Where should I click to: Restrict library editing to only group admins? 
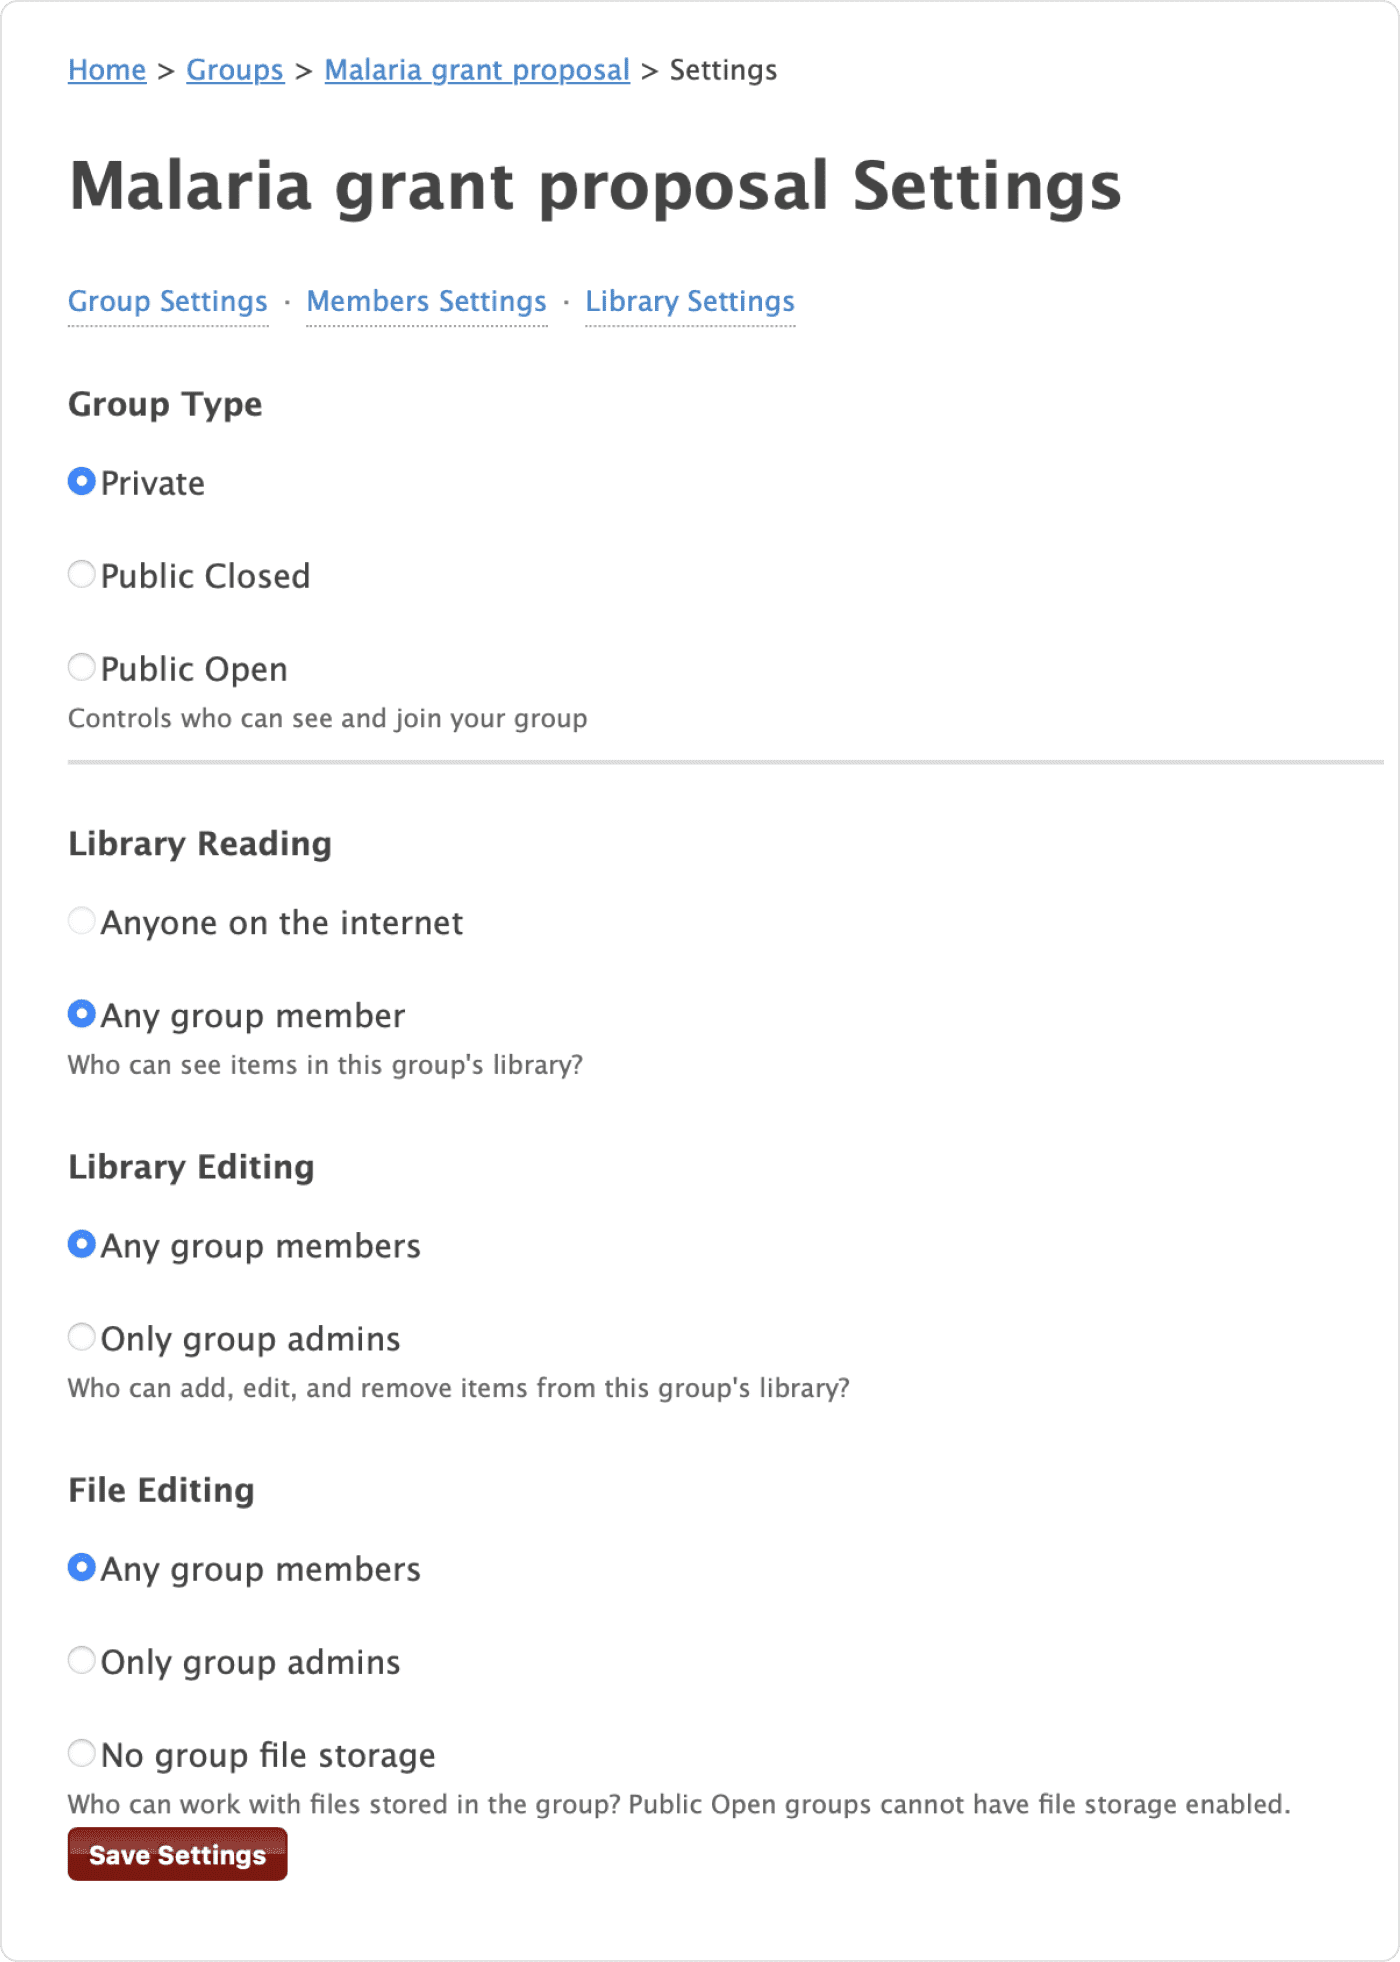pos(81,1336)
